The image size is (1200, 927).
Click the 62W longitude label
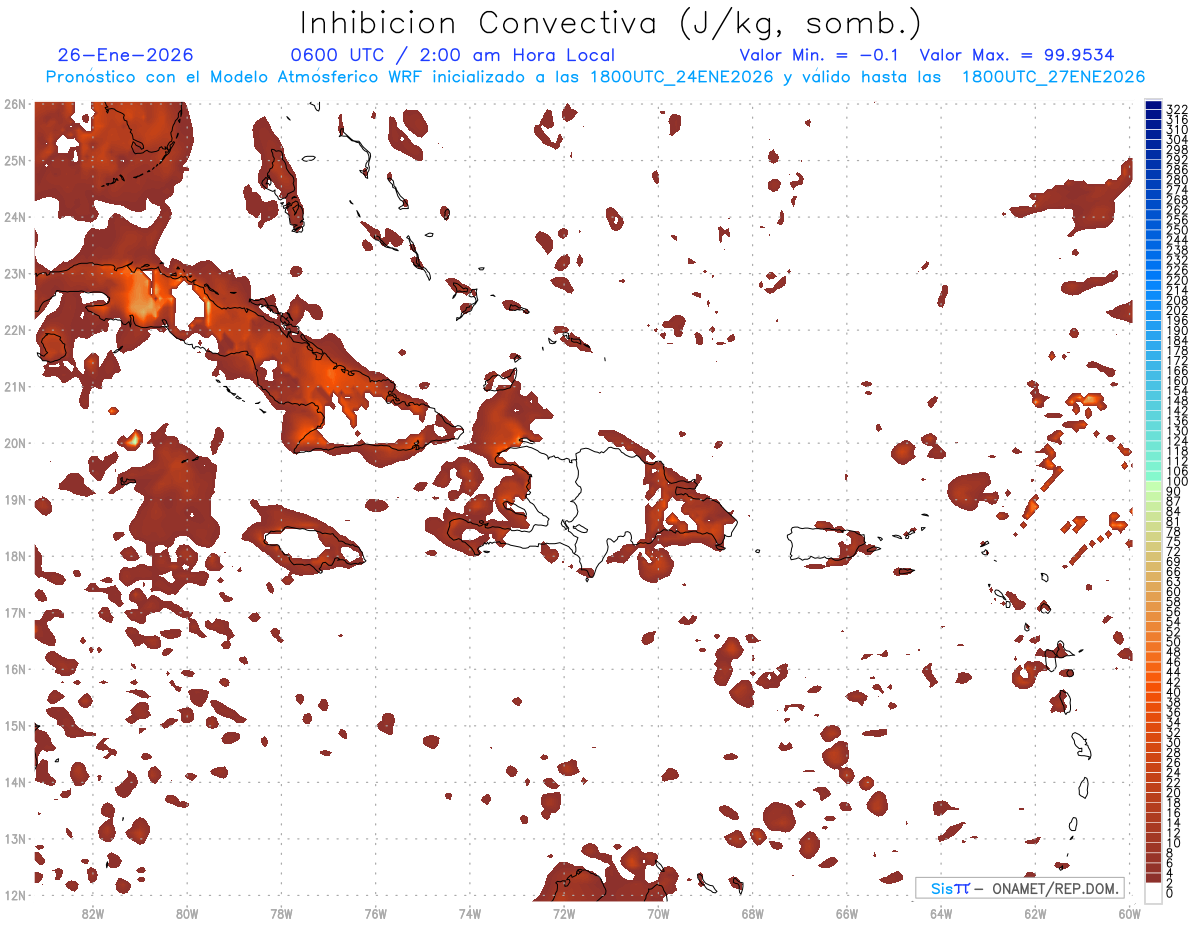(x=1036, y=912)
